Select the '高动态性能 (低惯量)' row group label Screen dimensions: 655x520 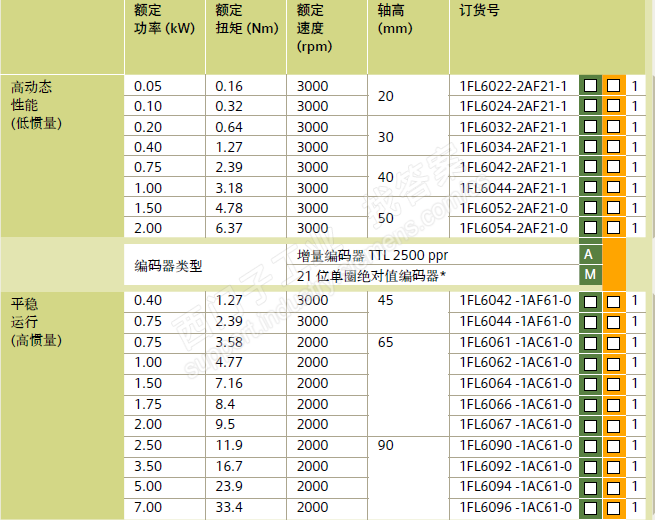point(36,105)
